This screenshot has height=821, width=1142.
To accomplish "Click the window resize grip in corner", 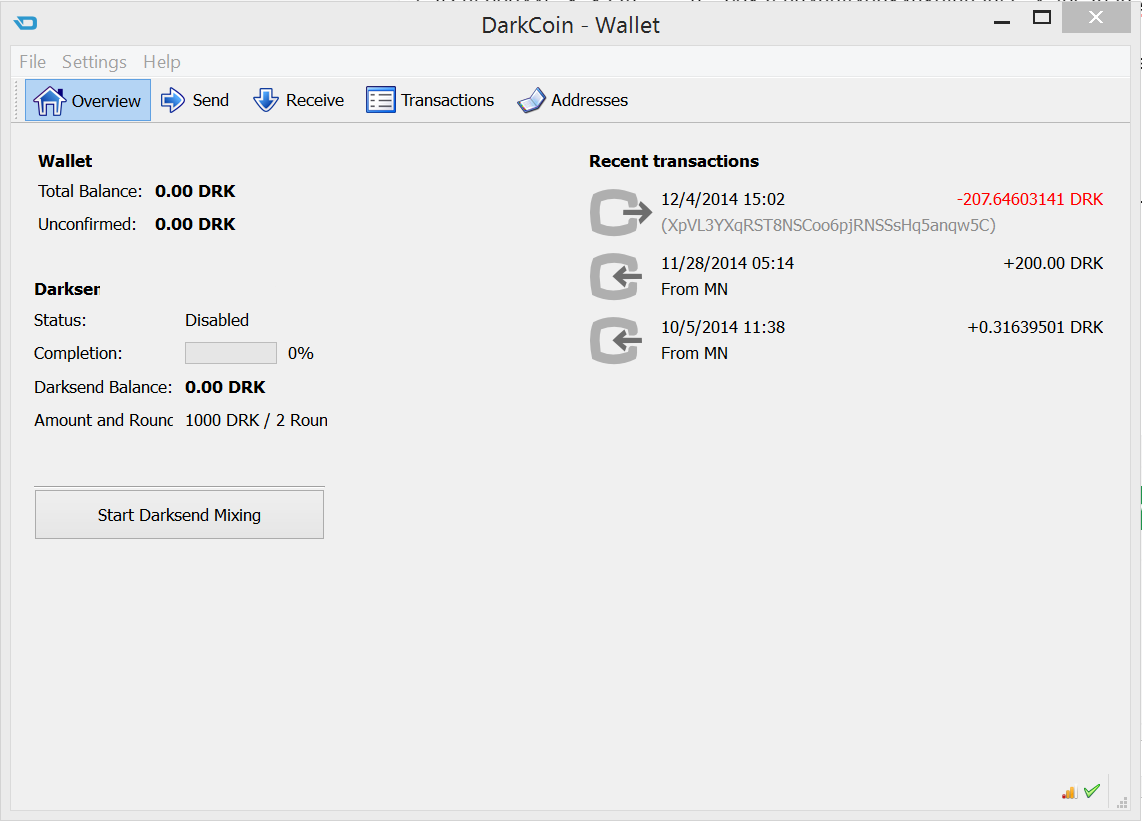I will (x=1122, y=801).
